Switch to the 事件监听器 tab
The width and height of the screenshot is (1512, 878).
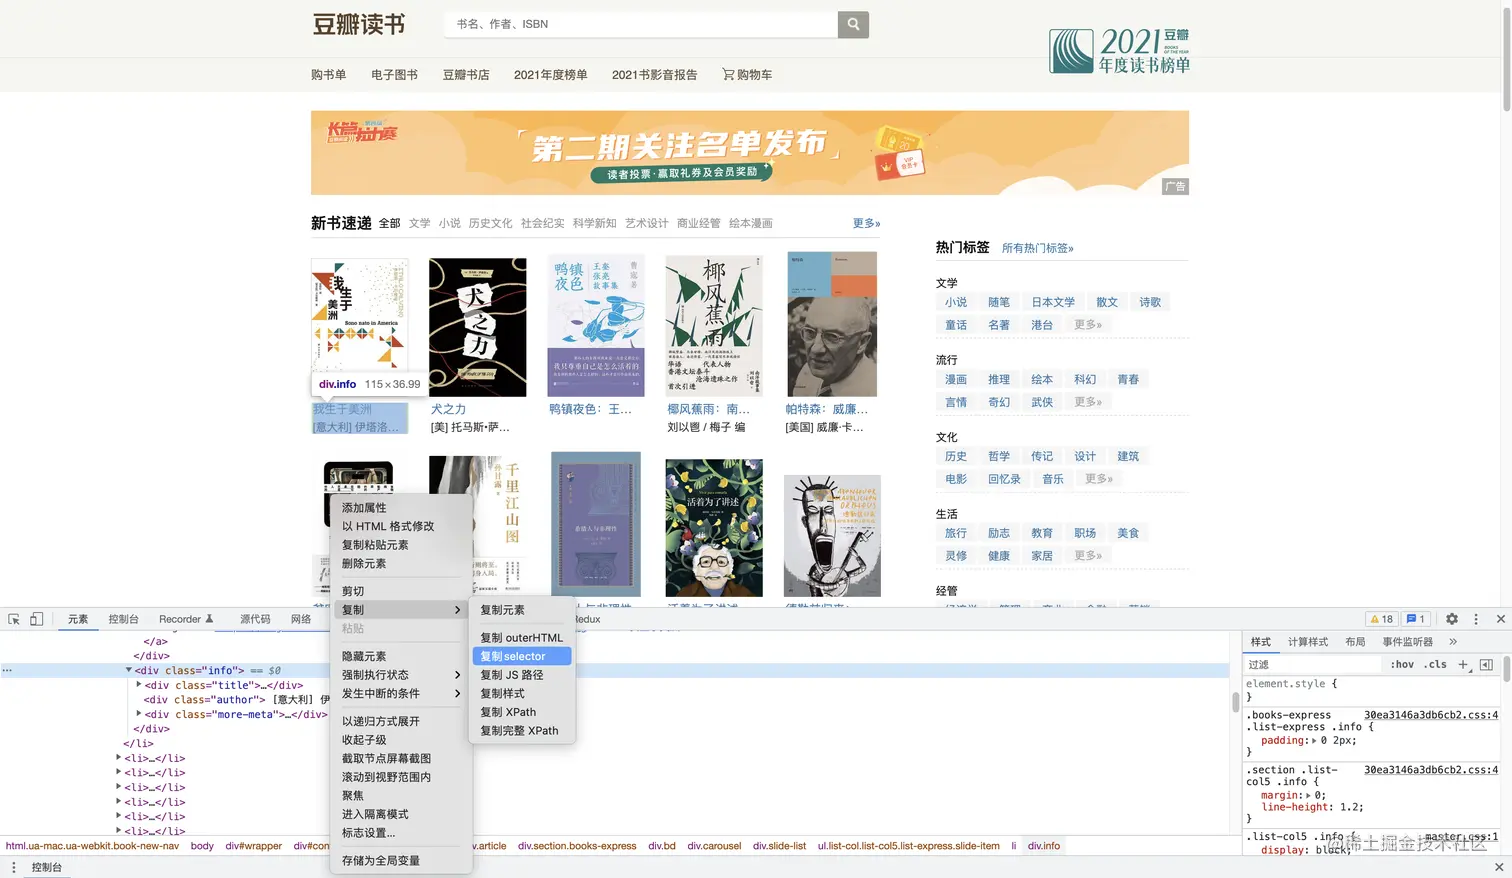pyautogui.click(x=1408, y=642)
